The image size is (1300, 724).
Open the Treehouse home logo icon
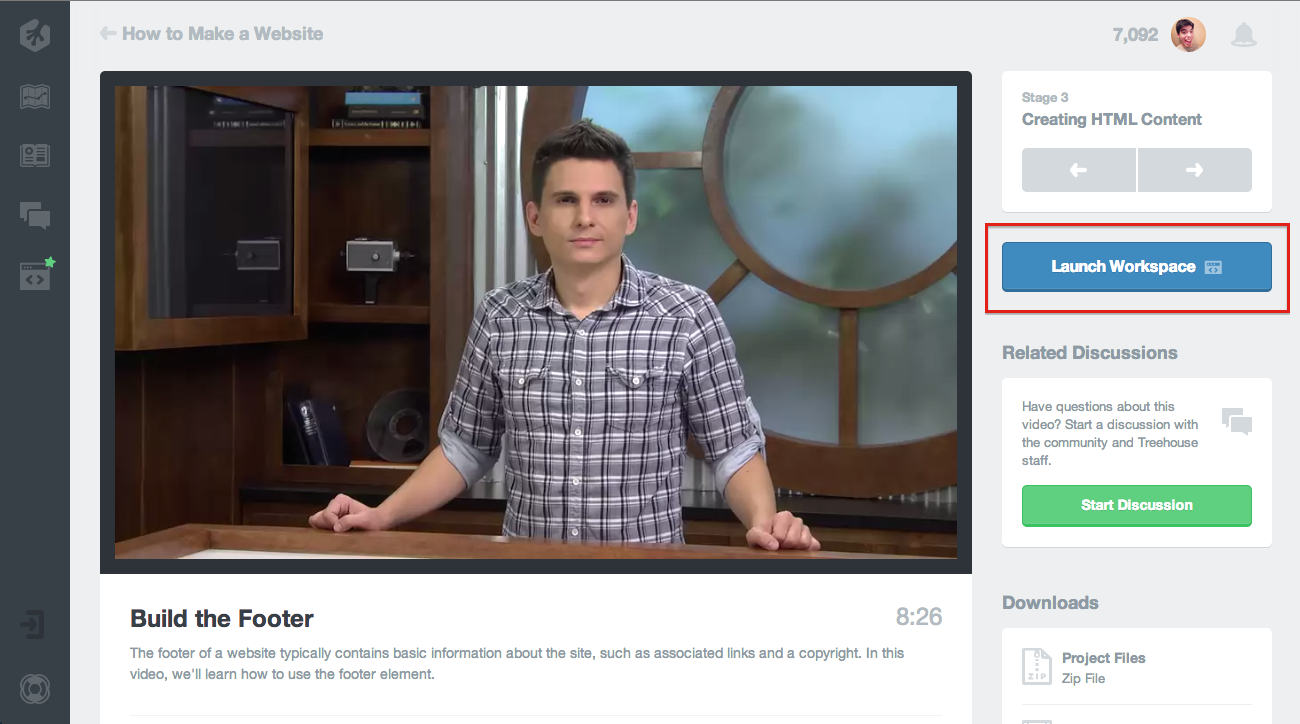(35, 35)
